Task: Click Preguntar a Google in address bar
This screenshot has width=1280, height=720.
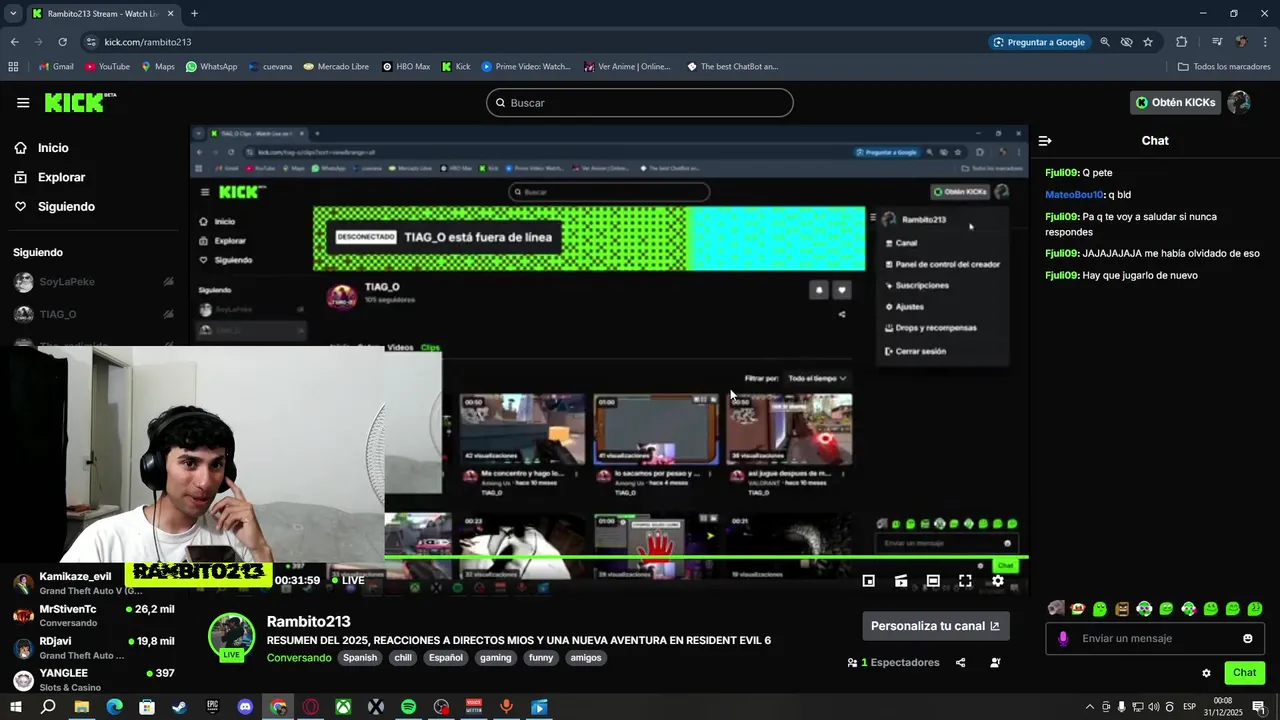Action: click(1039, 42)
